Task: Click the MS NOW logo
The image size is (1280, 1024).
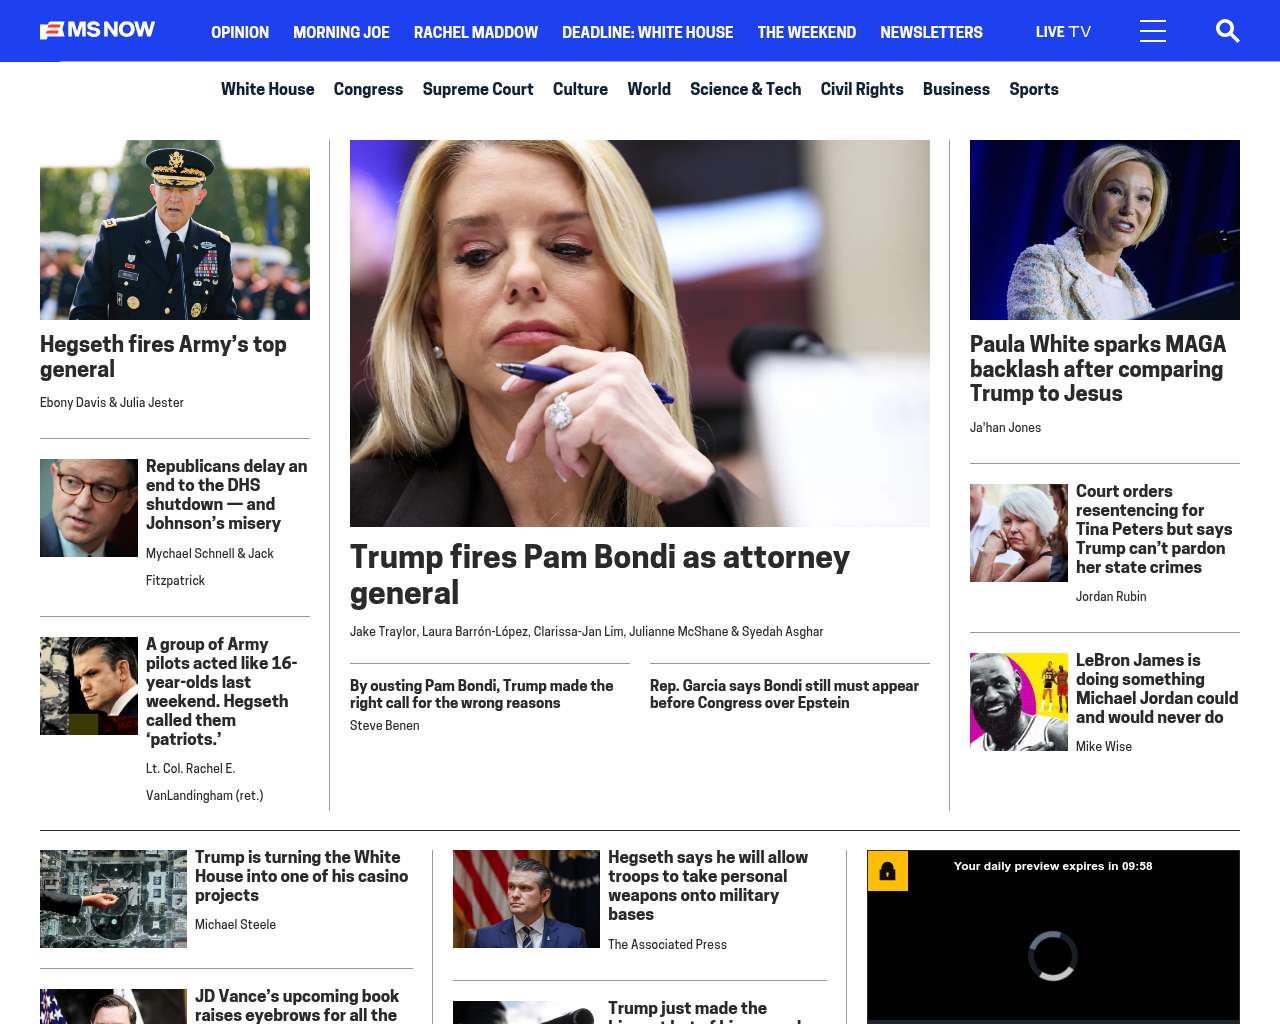Action: coord(97,30)
